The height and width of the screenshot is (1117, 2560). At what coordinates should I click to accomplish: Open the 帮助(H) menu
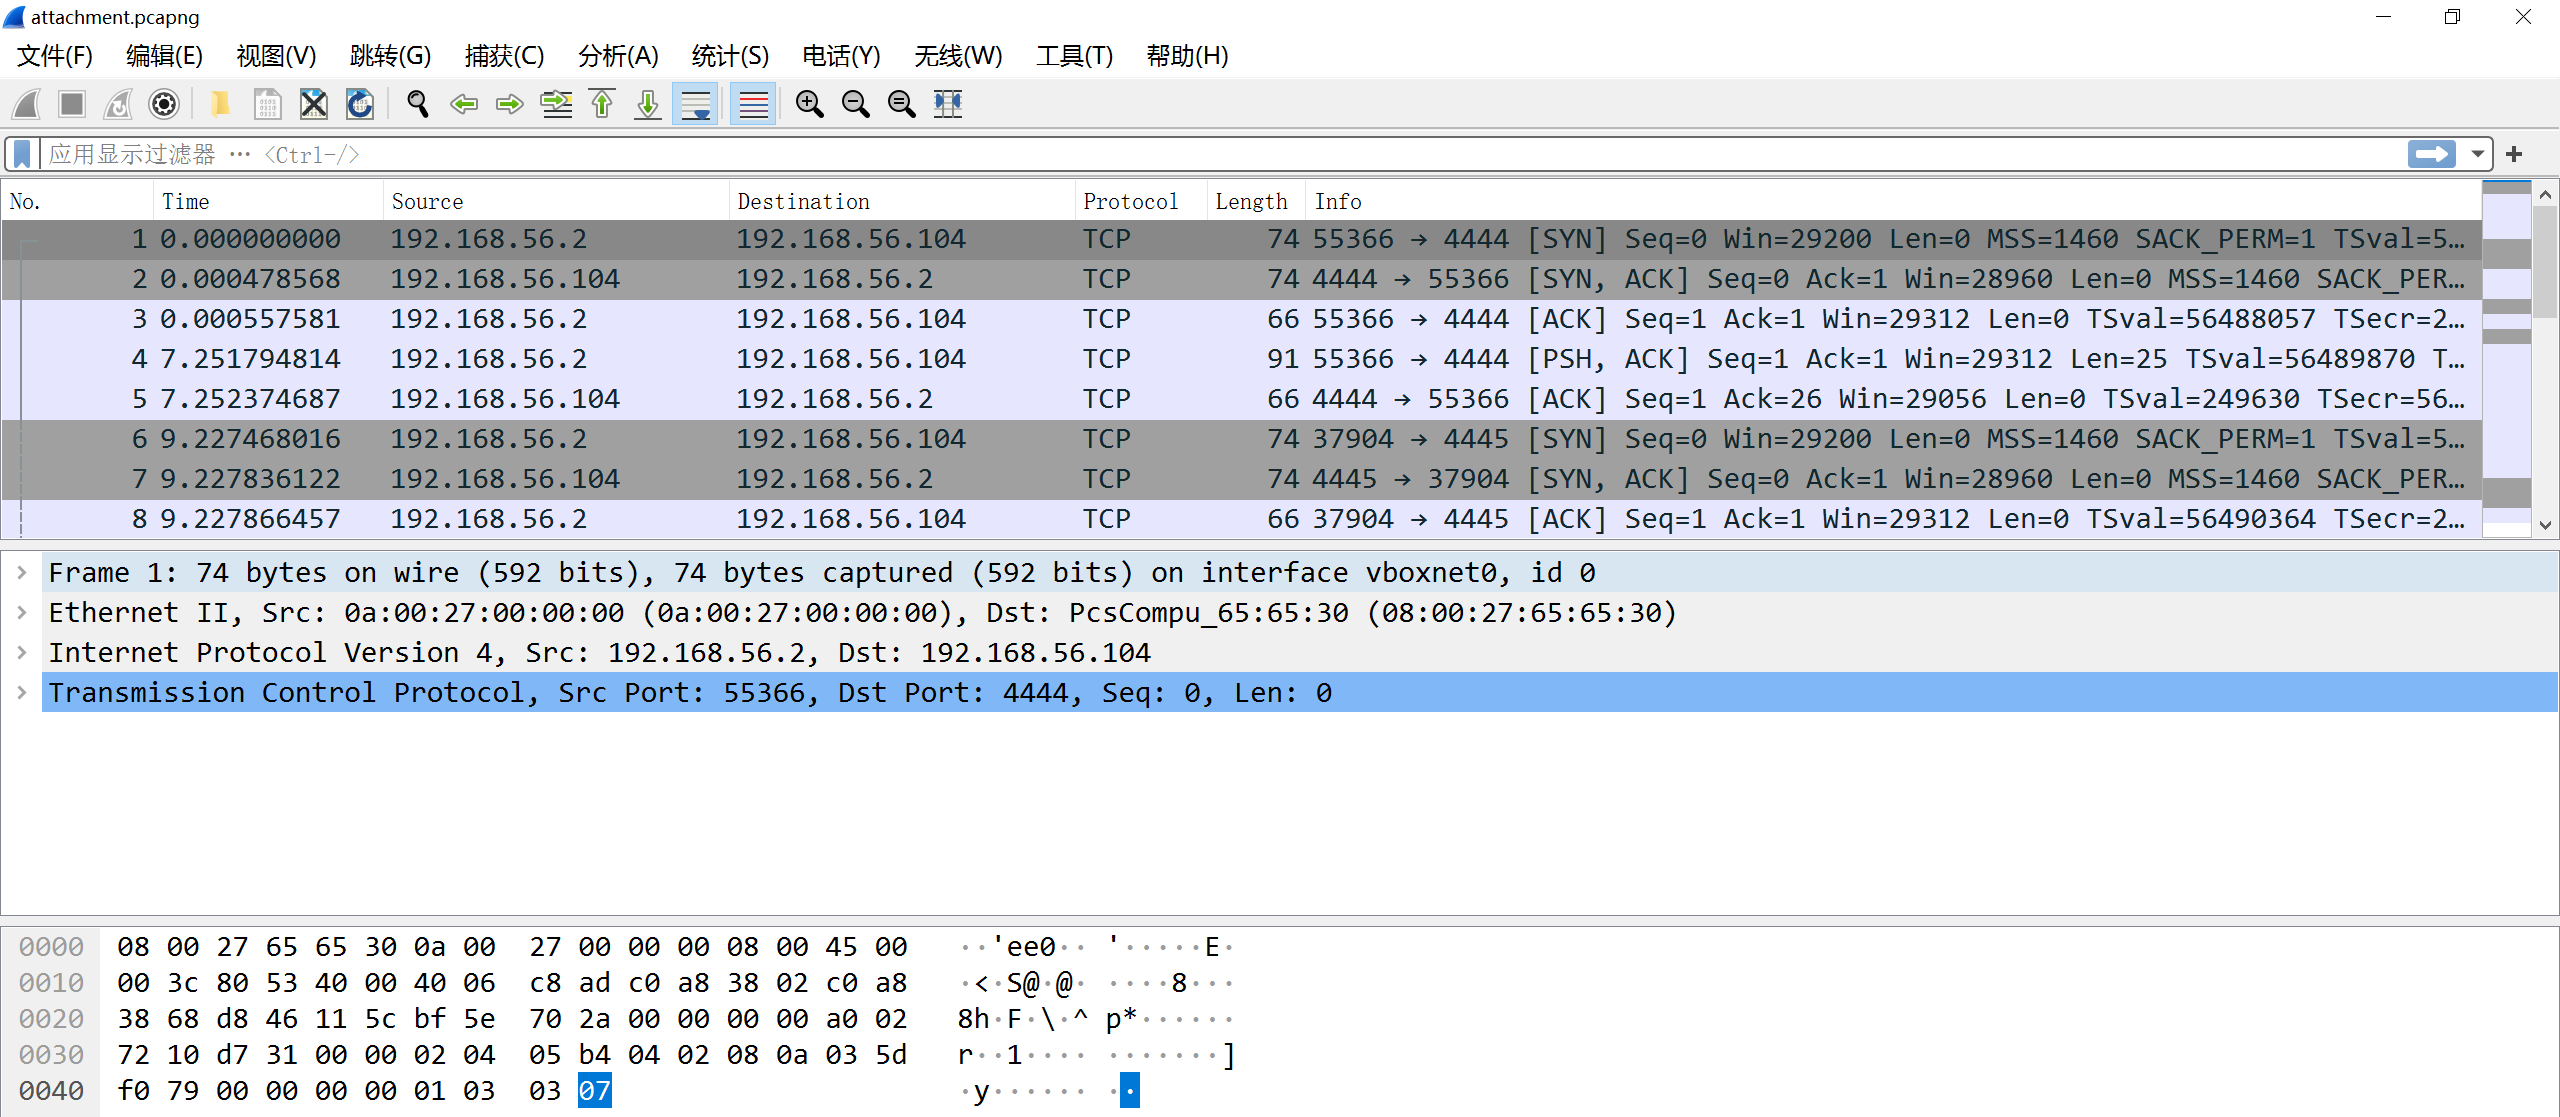1188,56
